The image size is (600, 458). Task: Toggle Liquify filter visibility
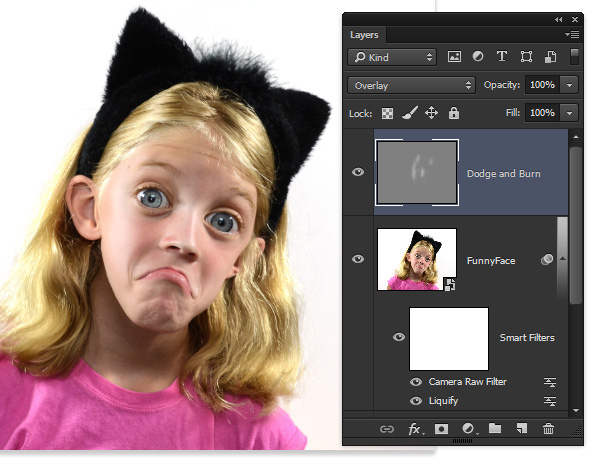coord(416,401)
